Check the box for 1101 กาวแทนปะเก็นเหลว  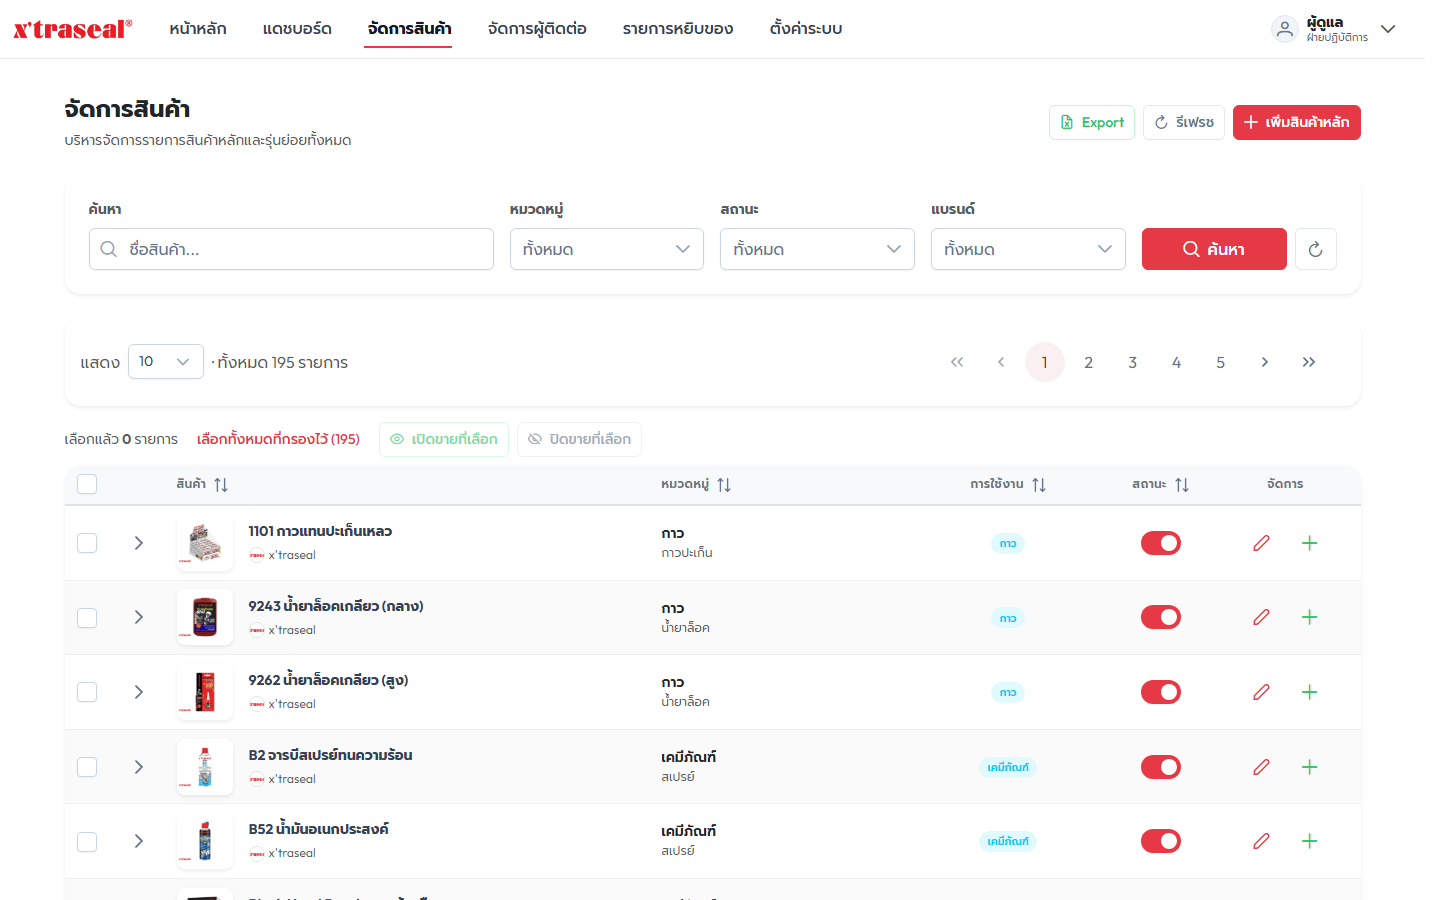pyautogui.click(x=87, y=543)
